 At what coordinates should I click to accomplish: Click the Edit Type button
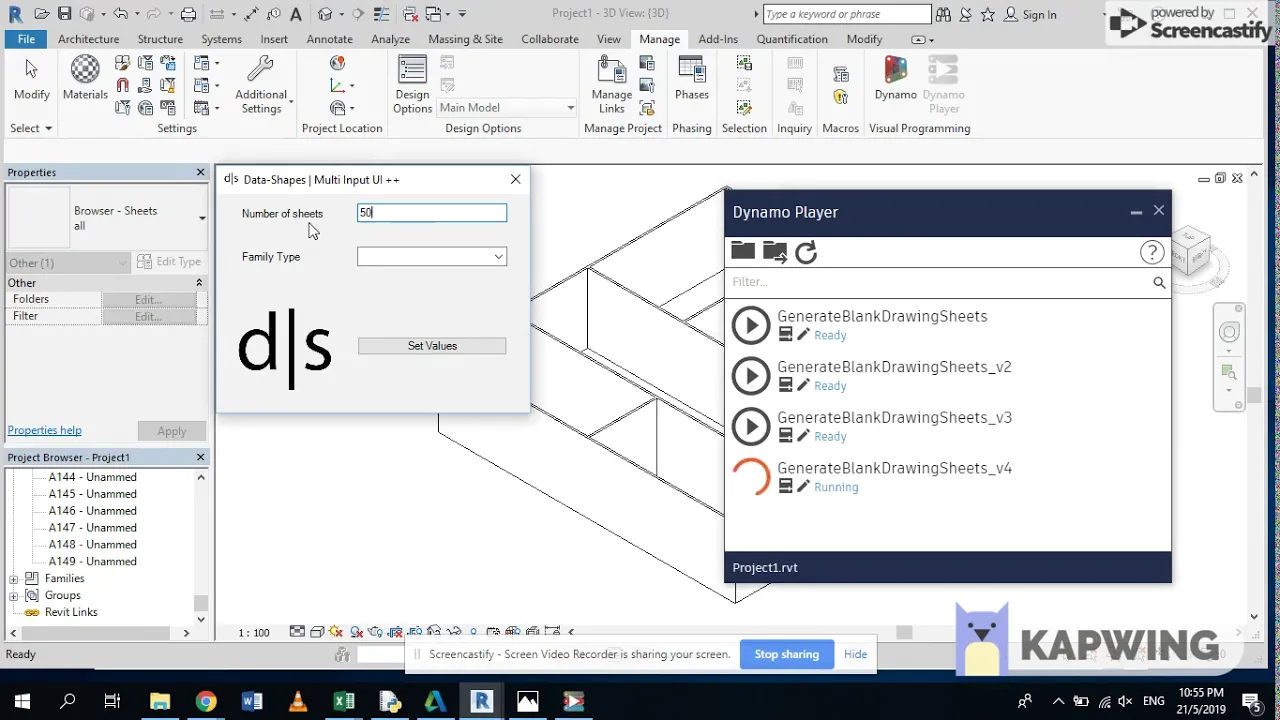coord(169,262)
